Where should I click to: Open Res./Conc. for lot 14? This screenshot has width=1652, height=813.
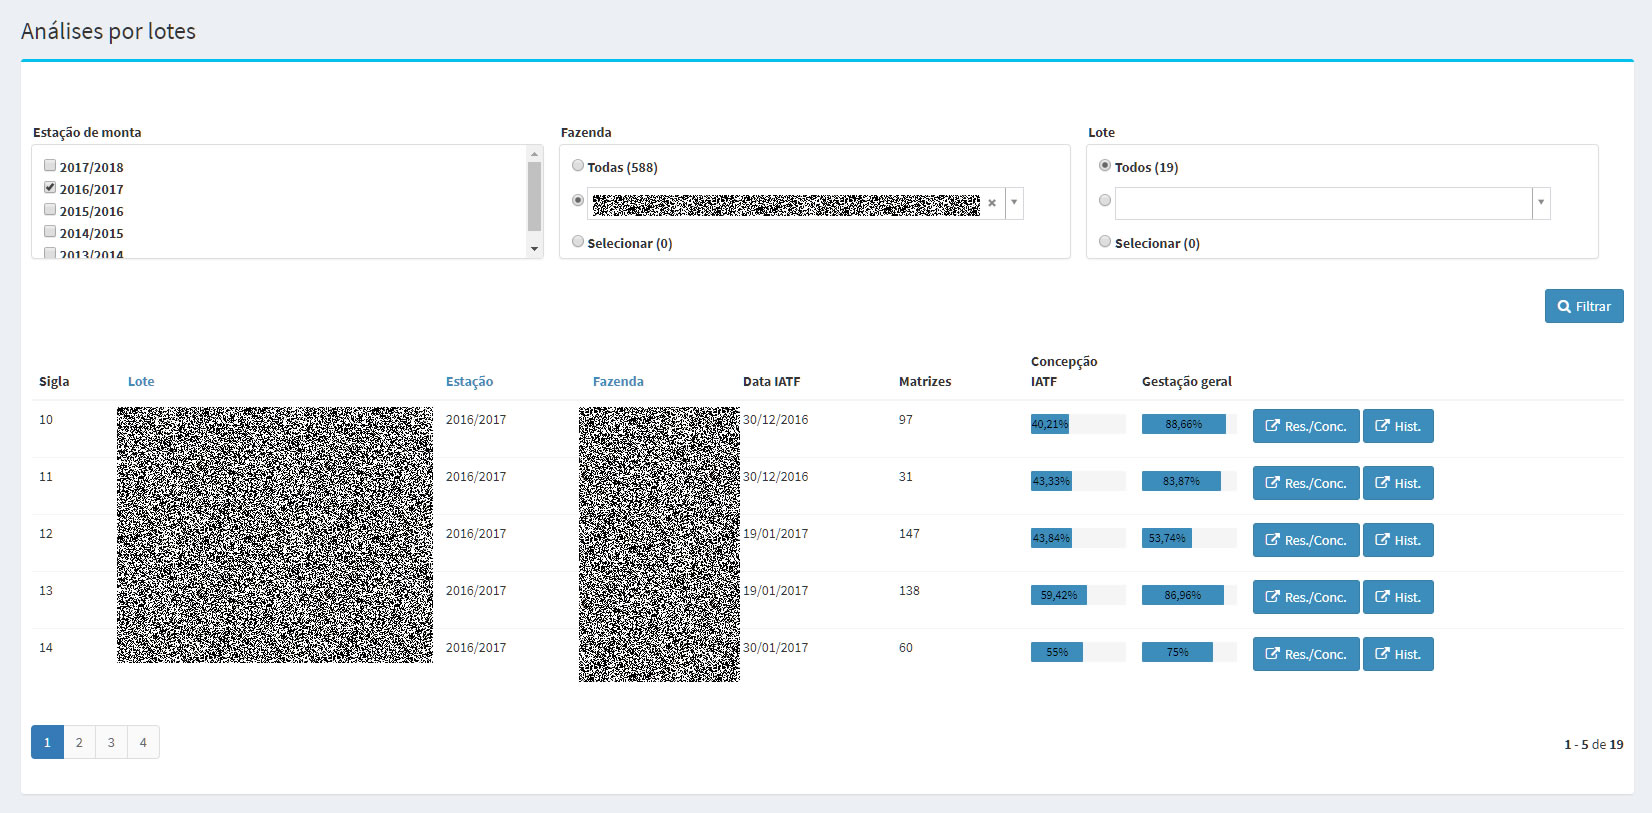tap(1306, 654)
